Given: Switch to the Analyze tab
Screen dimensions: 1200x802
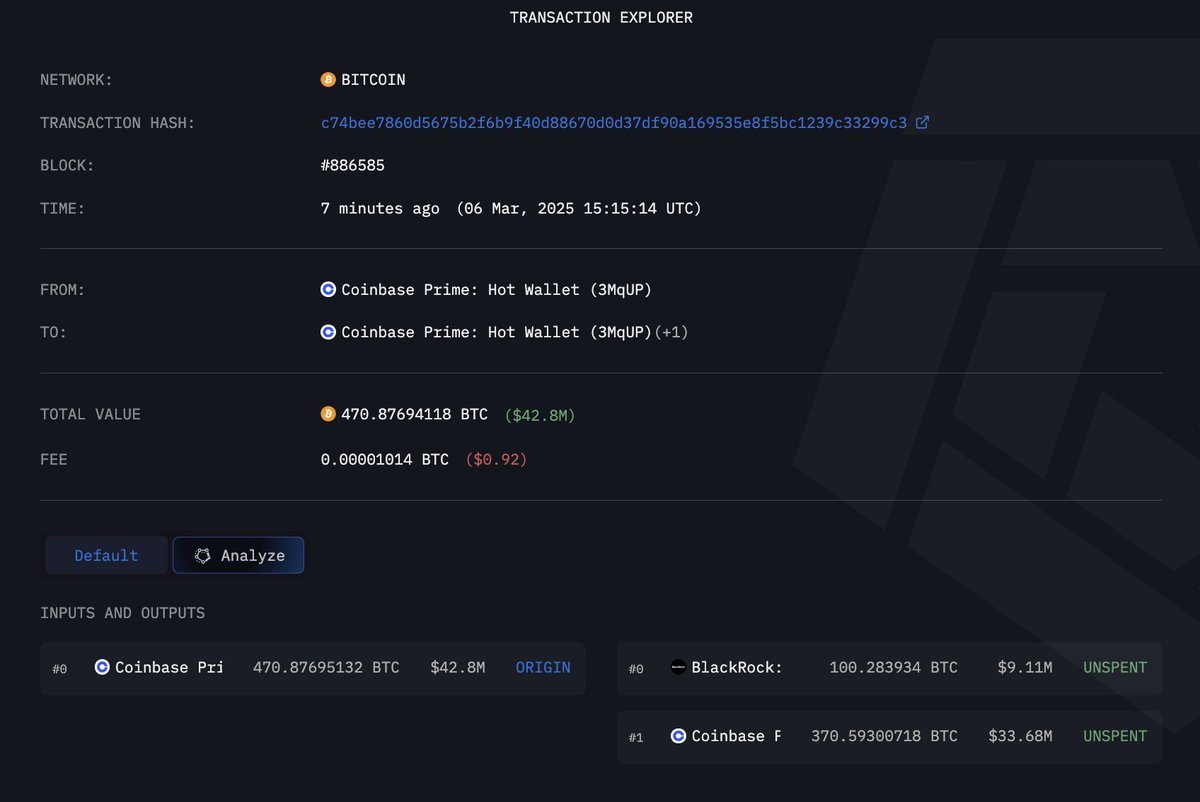Looking at the screenshot, I should coord(238,555).
